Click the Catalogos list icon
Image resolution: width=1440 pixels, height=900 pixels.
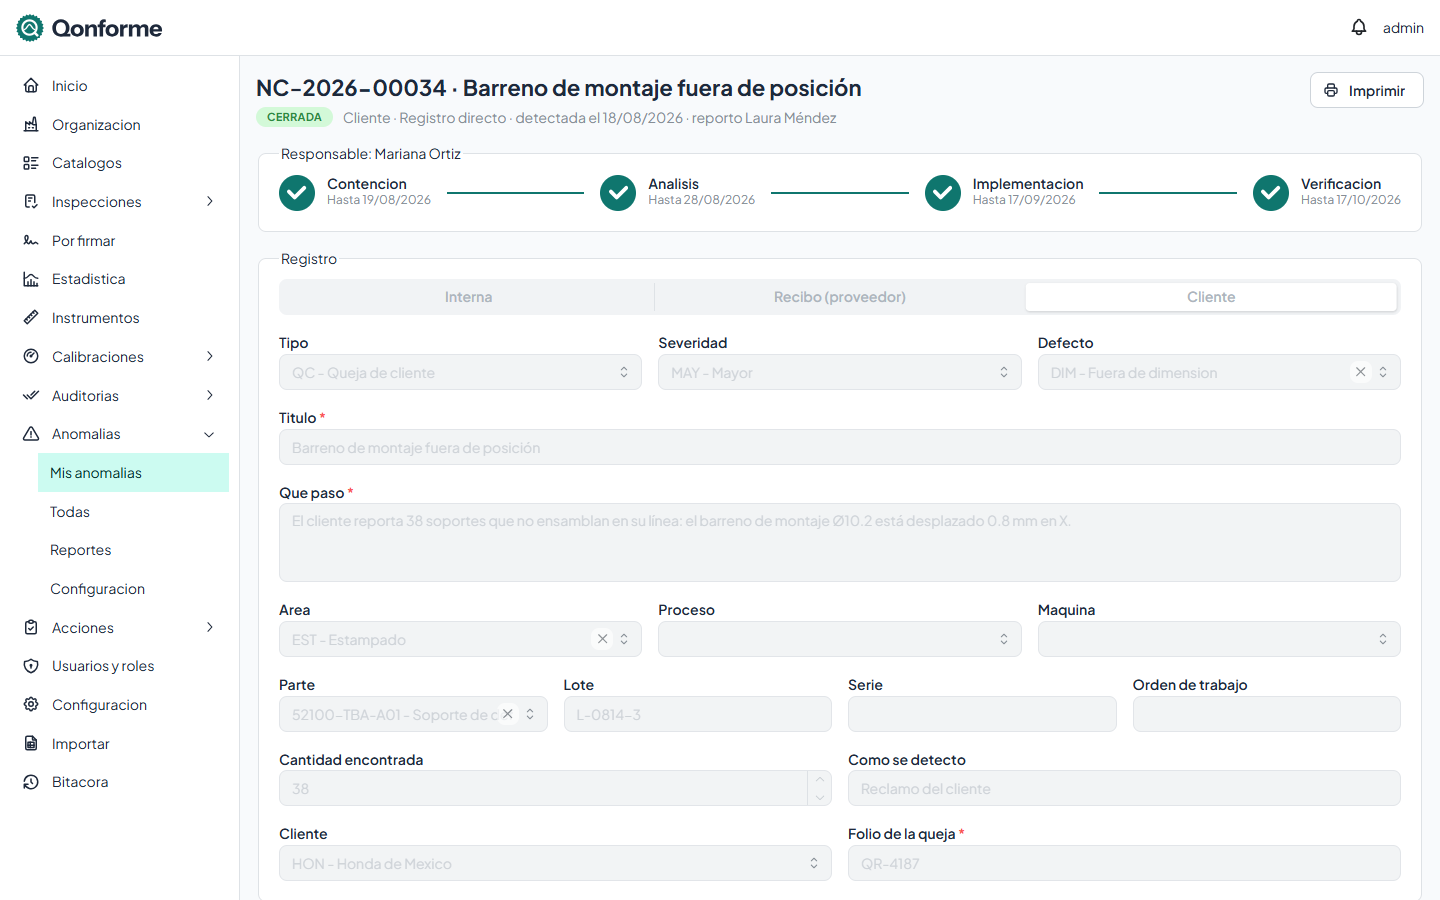[x=31, y=163]
